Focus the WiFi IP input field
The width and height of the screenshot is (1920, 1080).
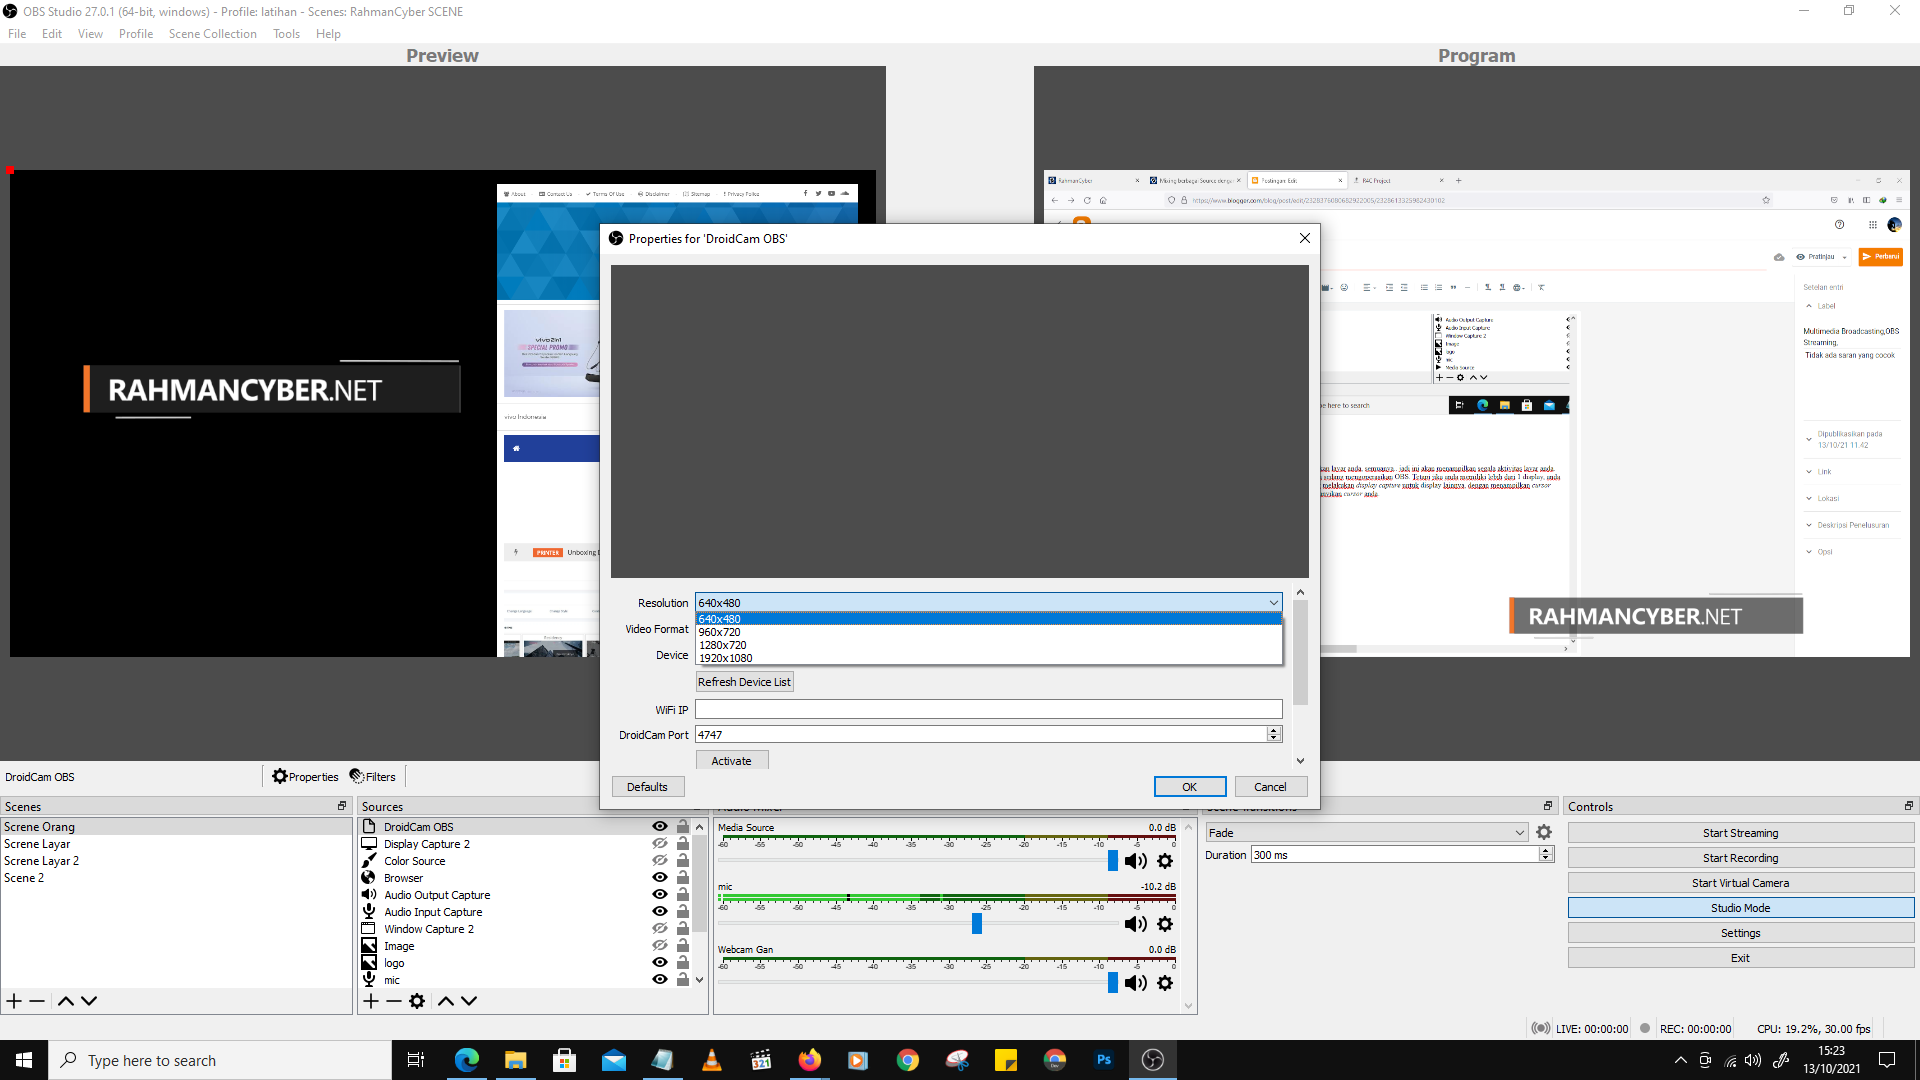[989, 709]
